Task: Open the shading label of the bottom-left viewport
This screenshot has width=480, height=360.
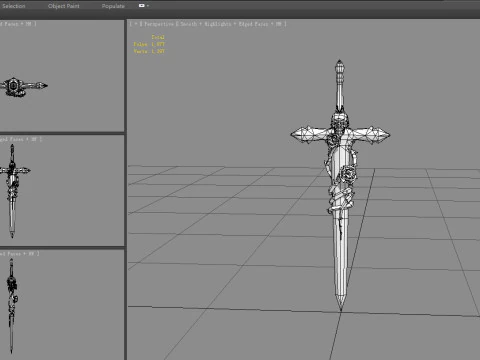Action: (x=19, y=254)
